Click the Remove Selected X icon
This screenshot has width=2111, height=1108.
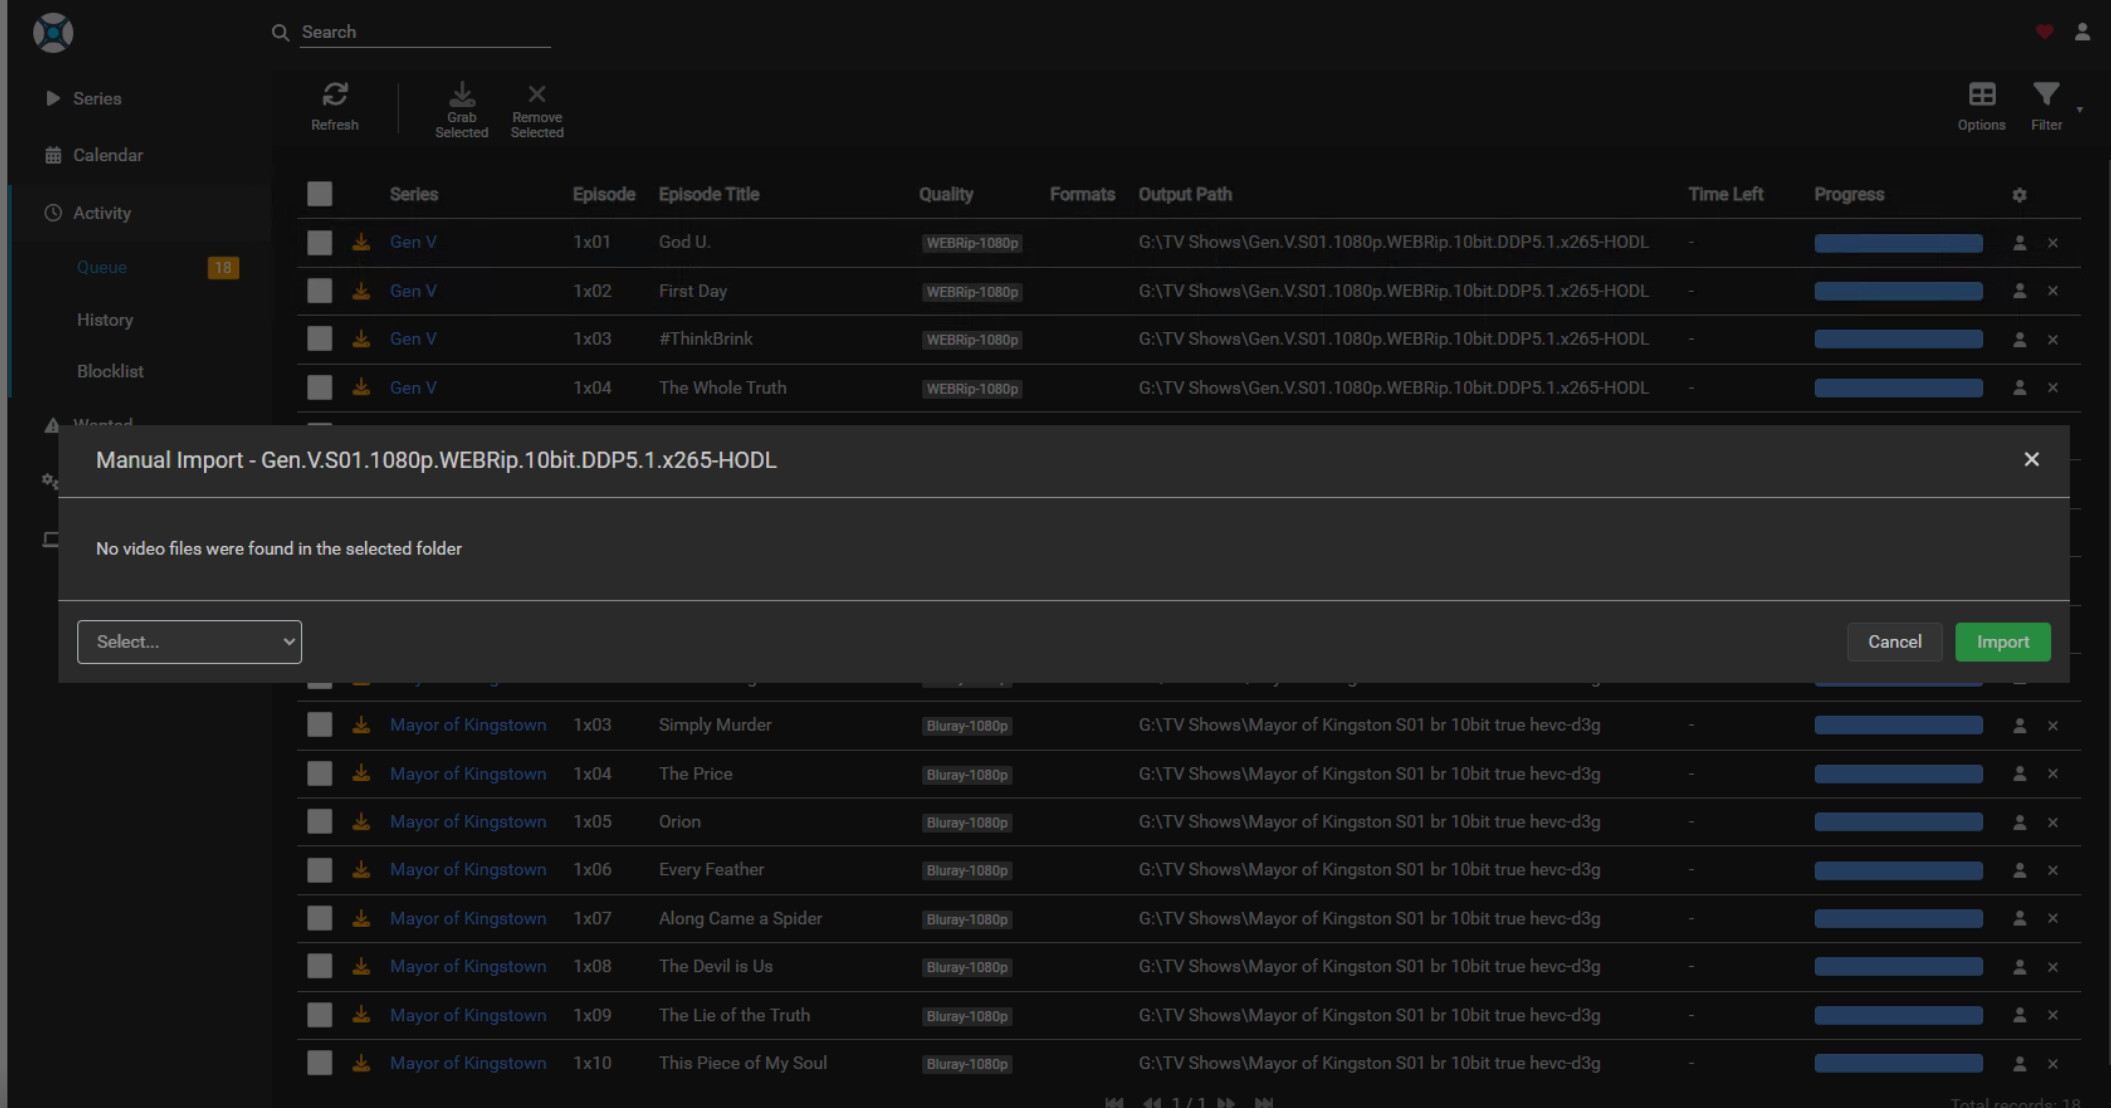537,95
